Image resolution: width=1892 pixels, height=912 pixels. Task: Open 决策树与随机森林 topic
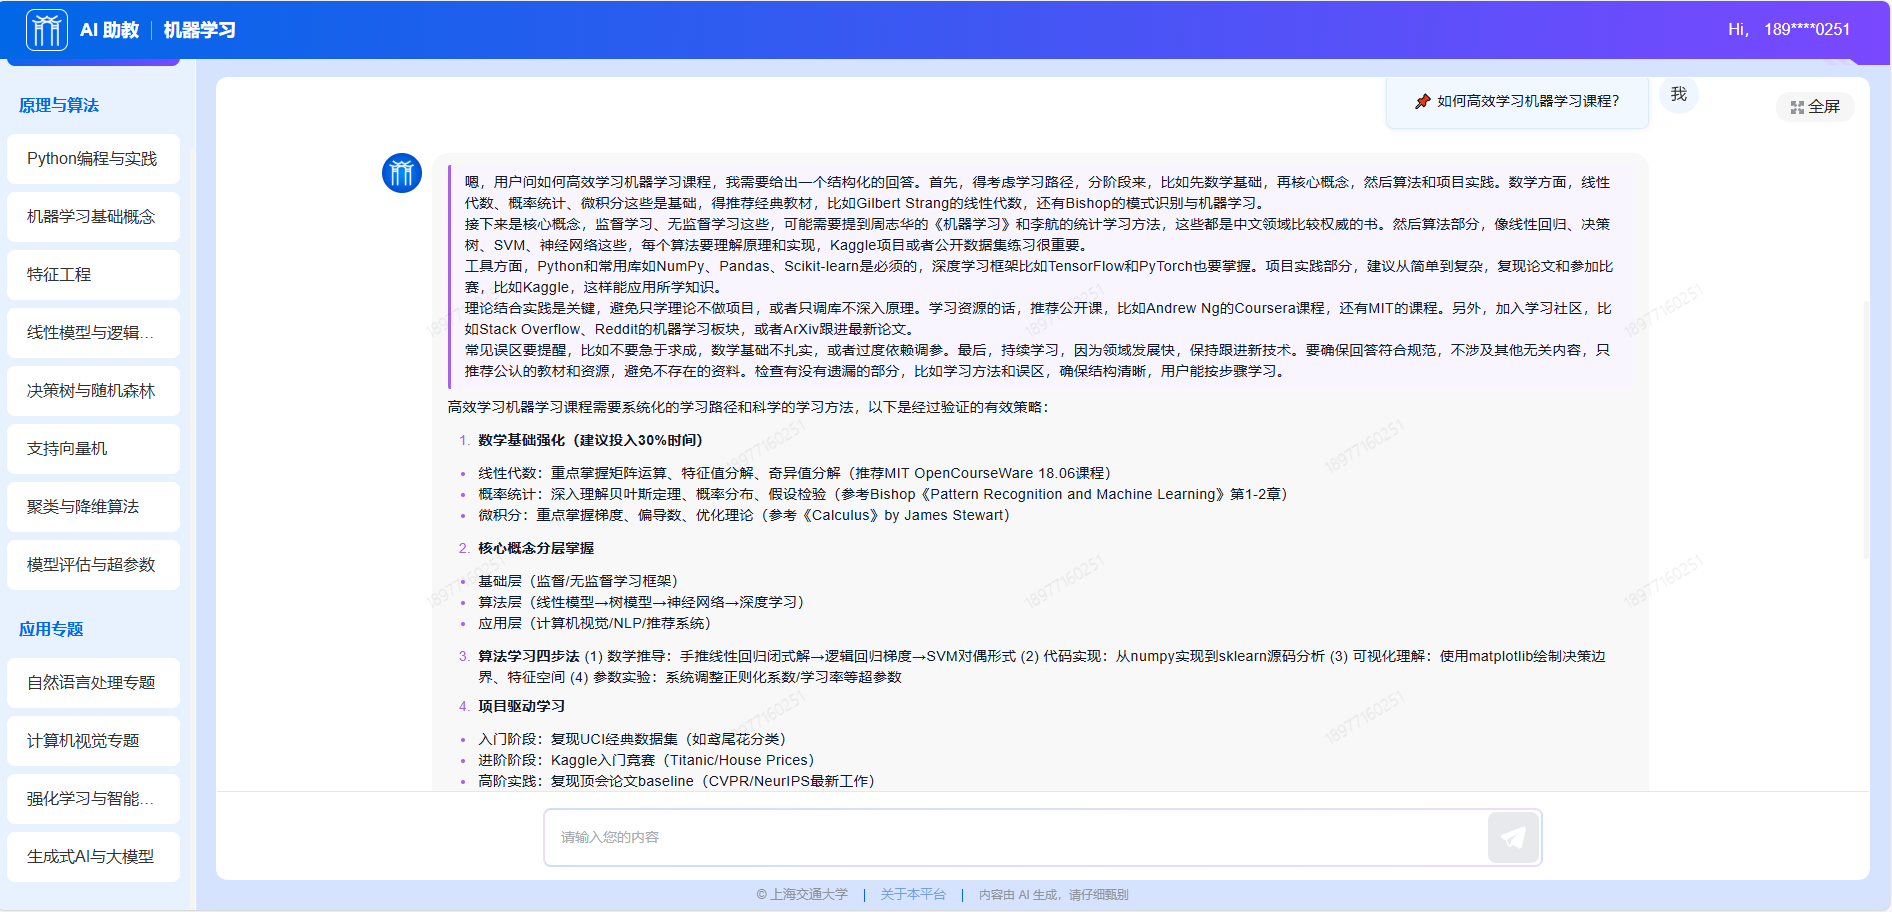coord(93,391)
